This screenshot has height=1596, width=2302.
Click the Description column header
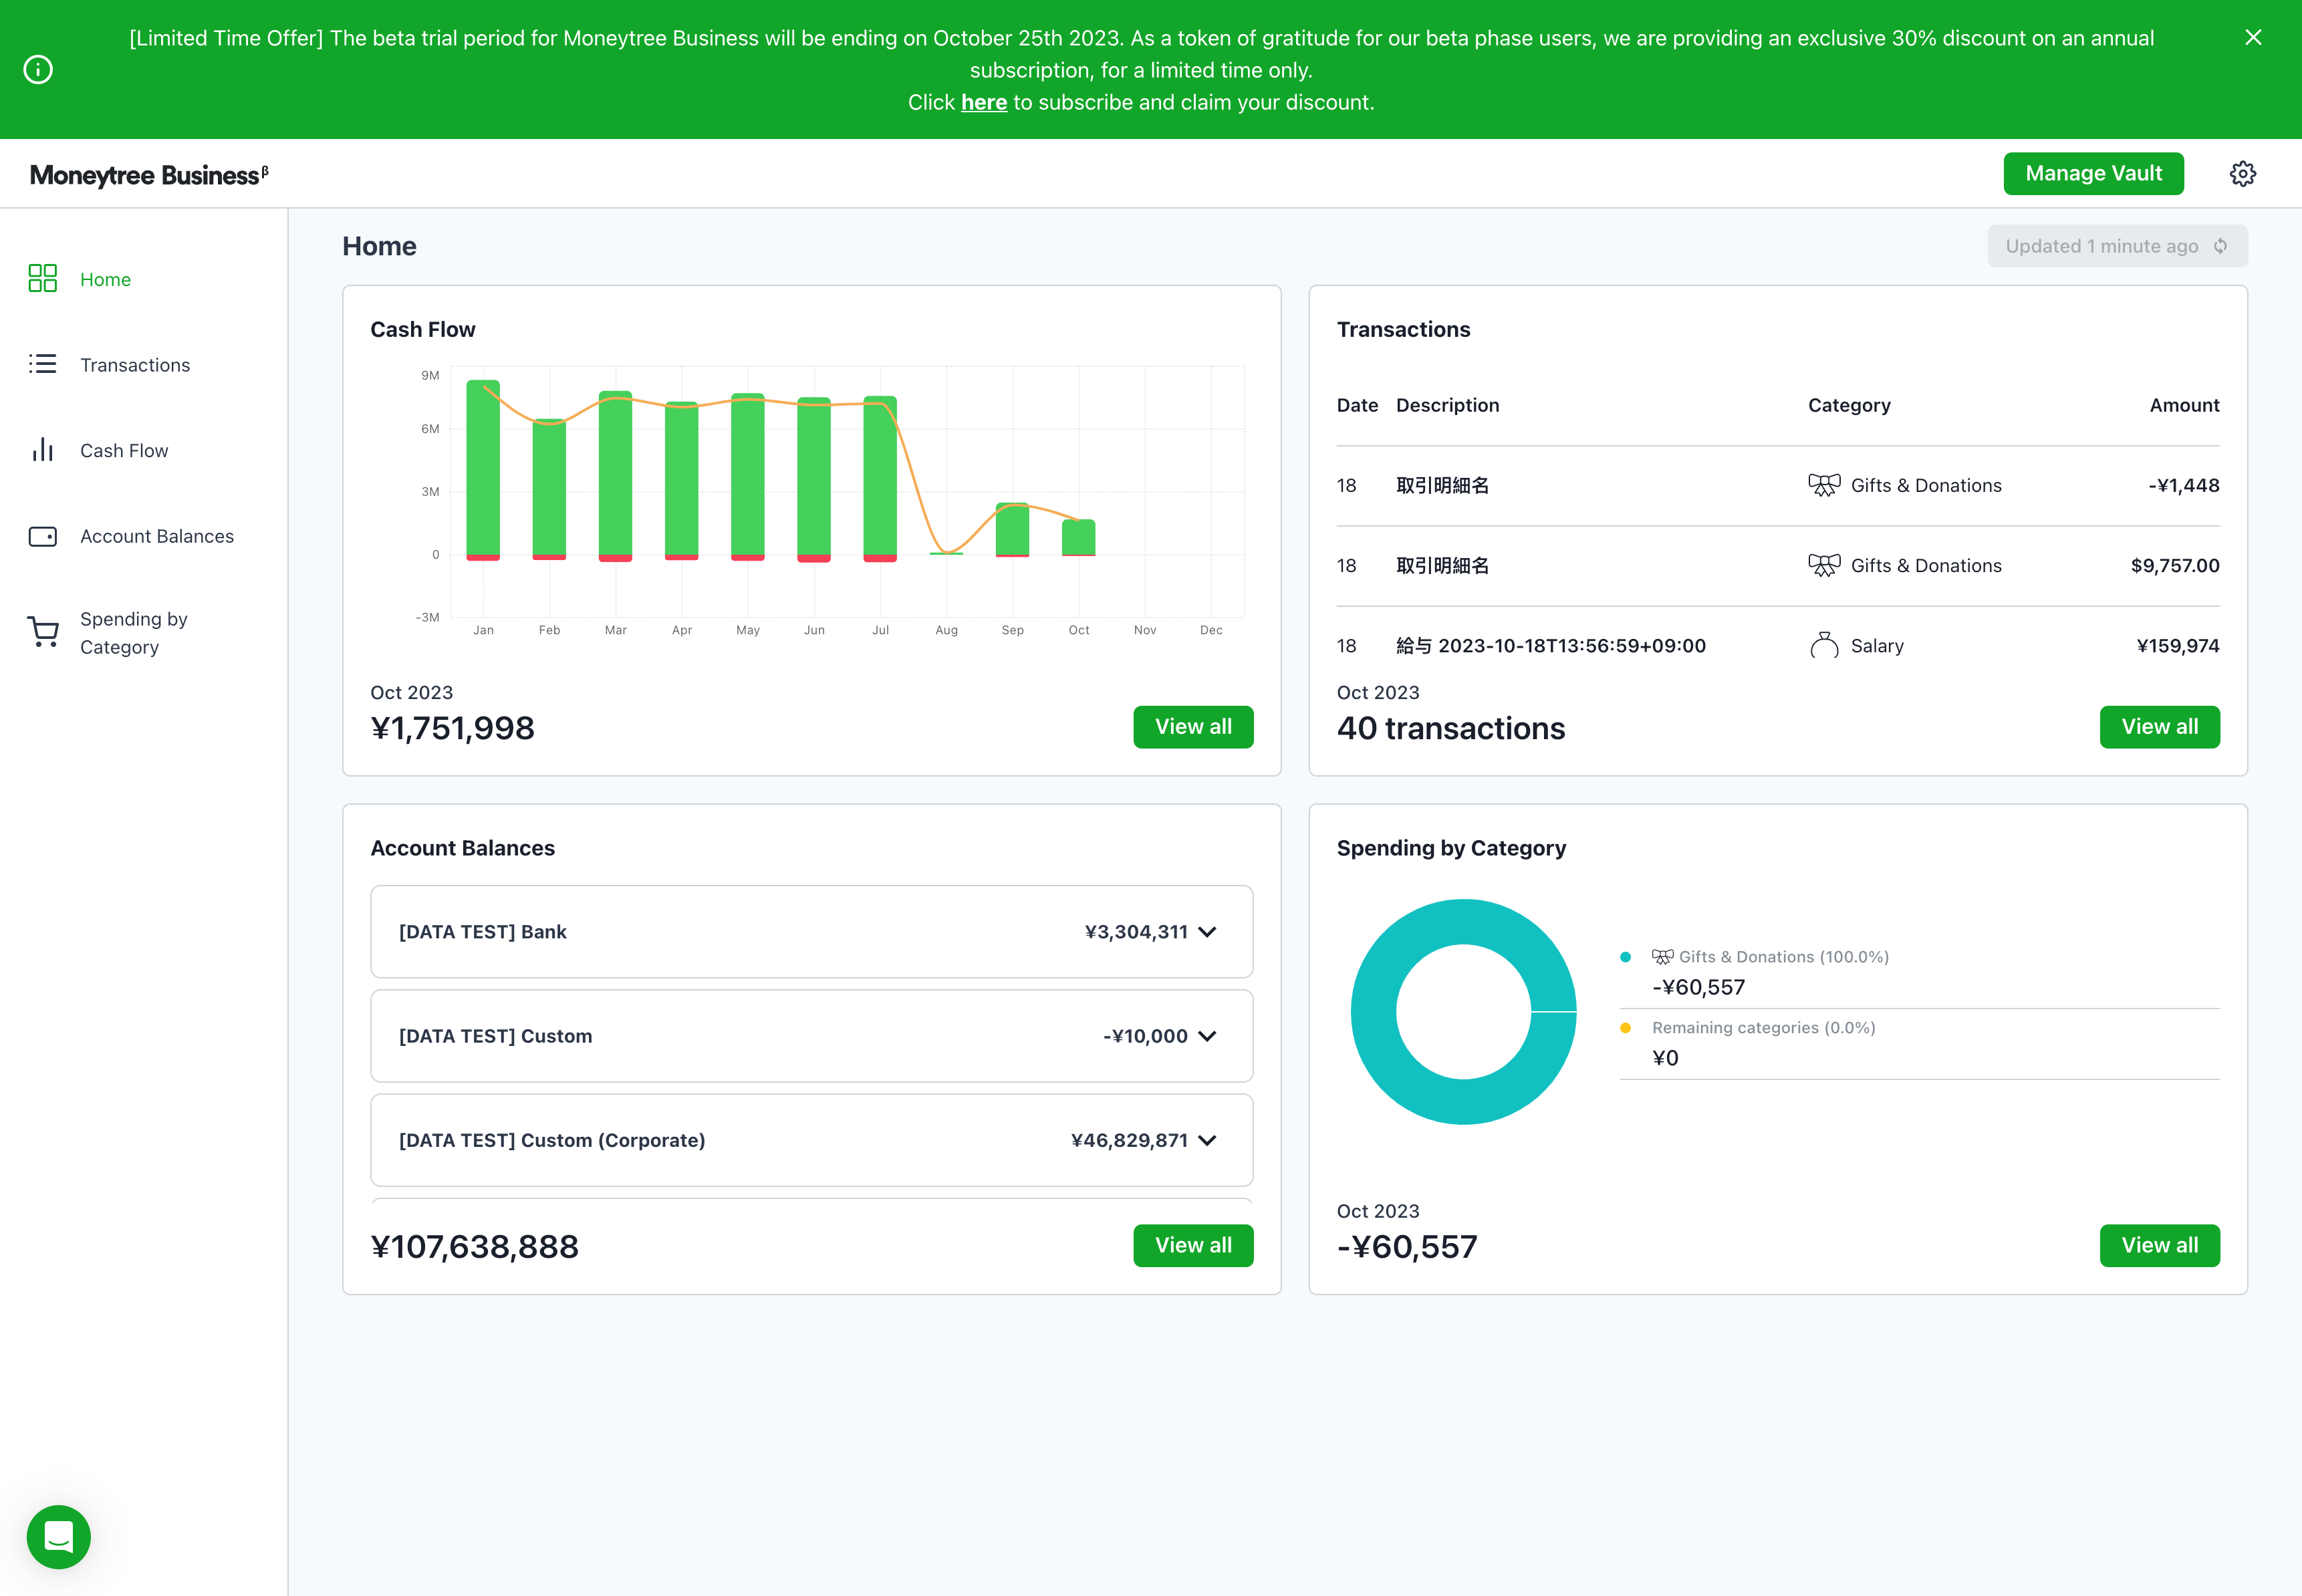pos(1447,405)
